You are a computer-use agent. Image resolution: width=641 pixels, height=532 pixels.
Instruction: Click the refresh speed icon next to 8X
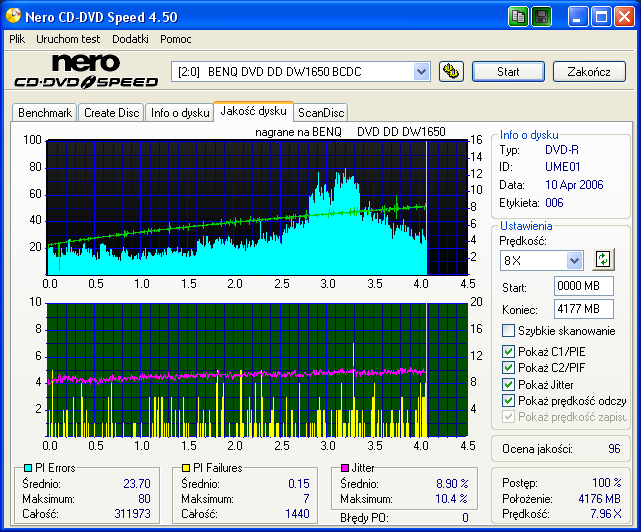point(603,260)
